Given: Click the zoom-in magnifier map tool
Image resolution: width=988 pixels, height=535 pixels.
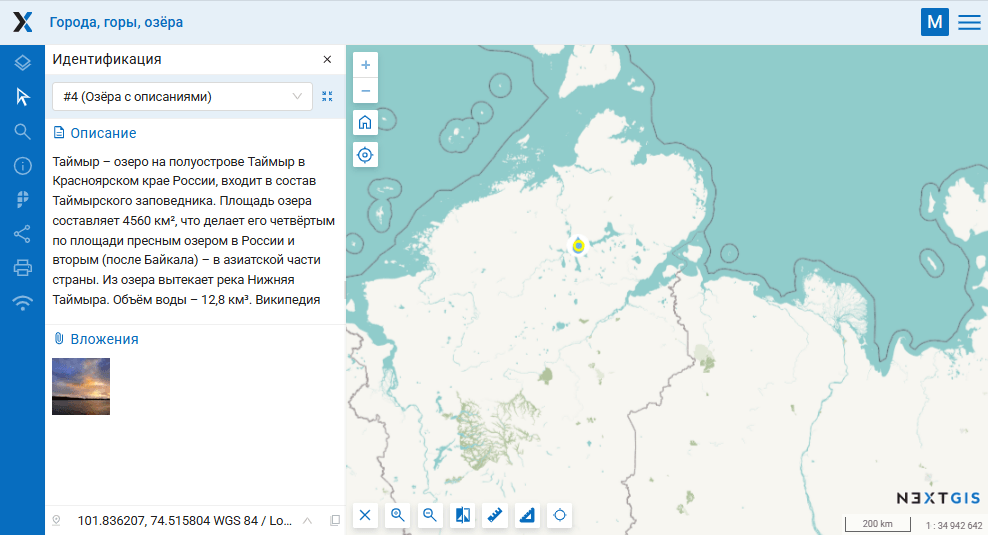Looking at the screenshot, I should pos(398,515).
